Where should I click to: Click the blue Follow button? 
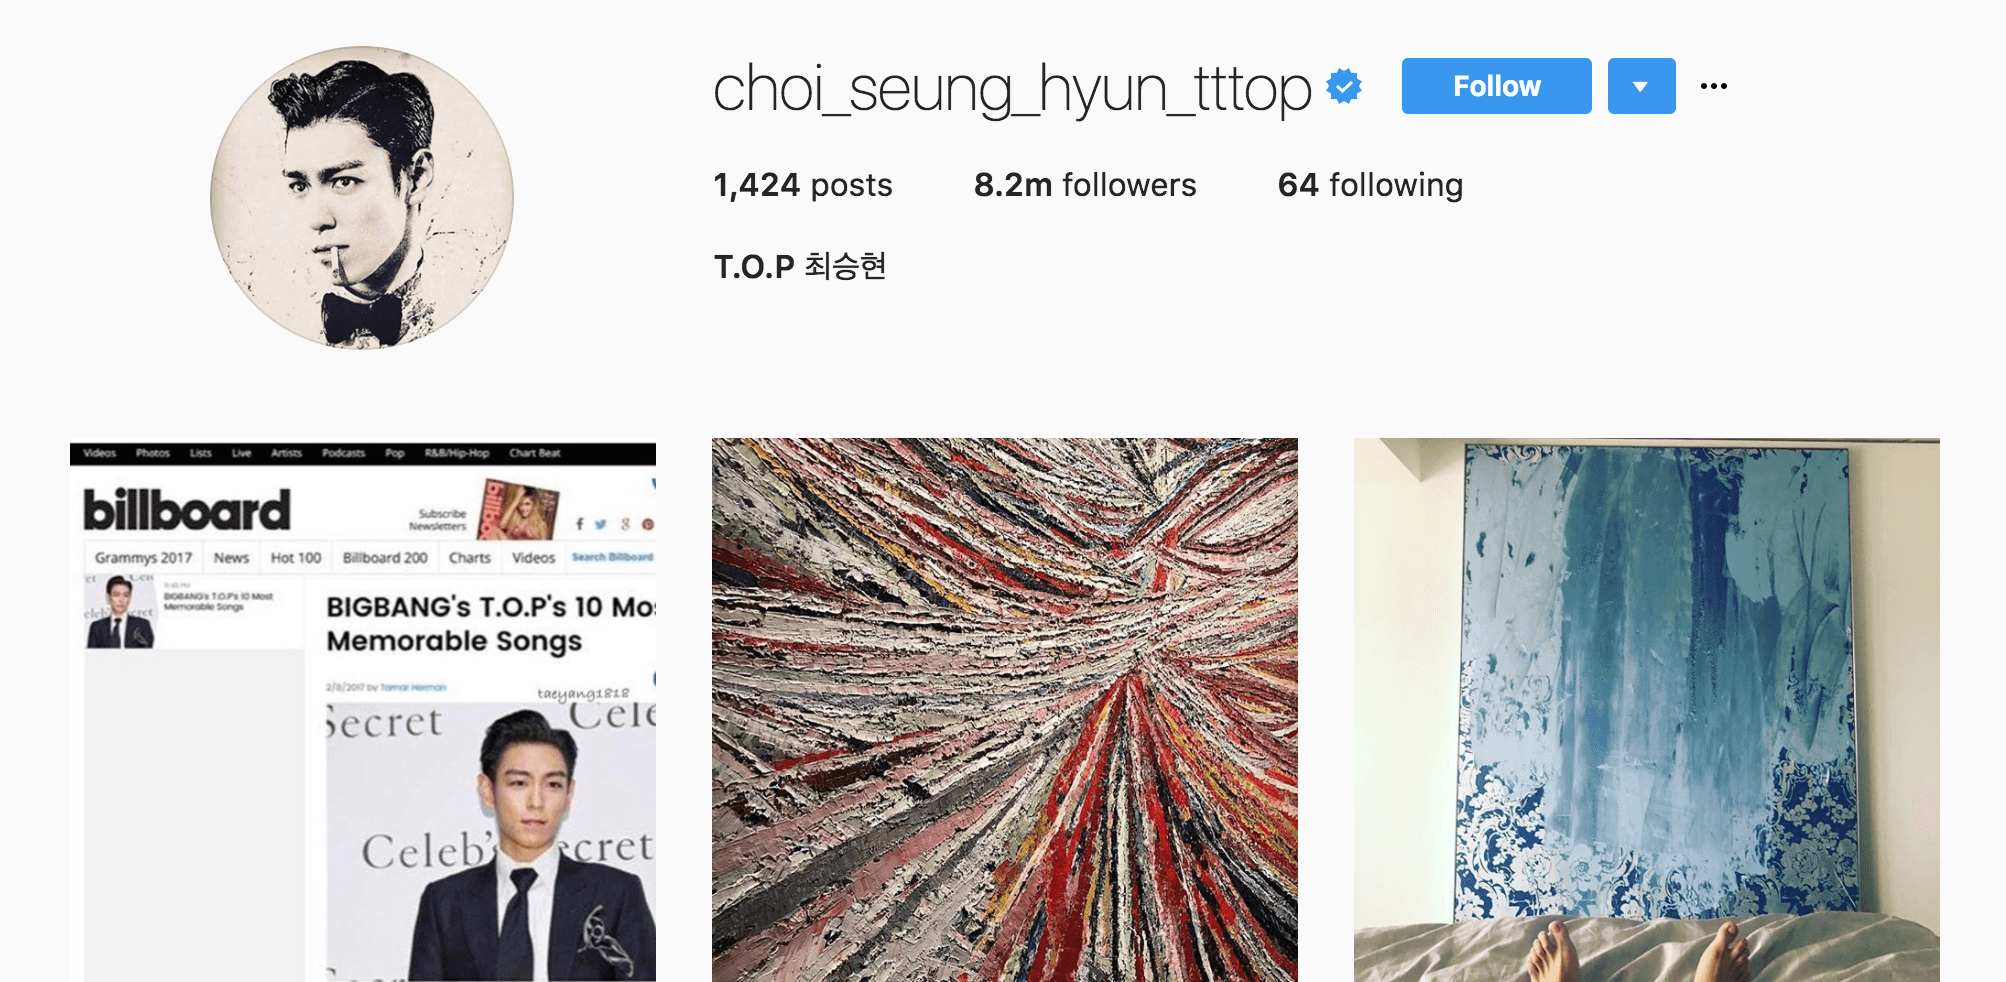pyautogui.click(x=1496, y=86)
